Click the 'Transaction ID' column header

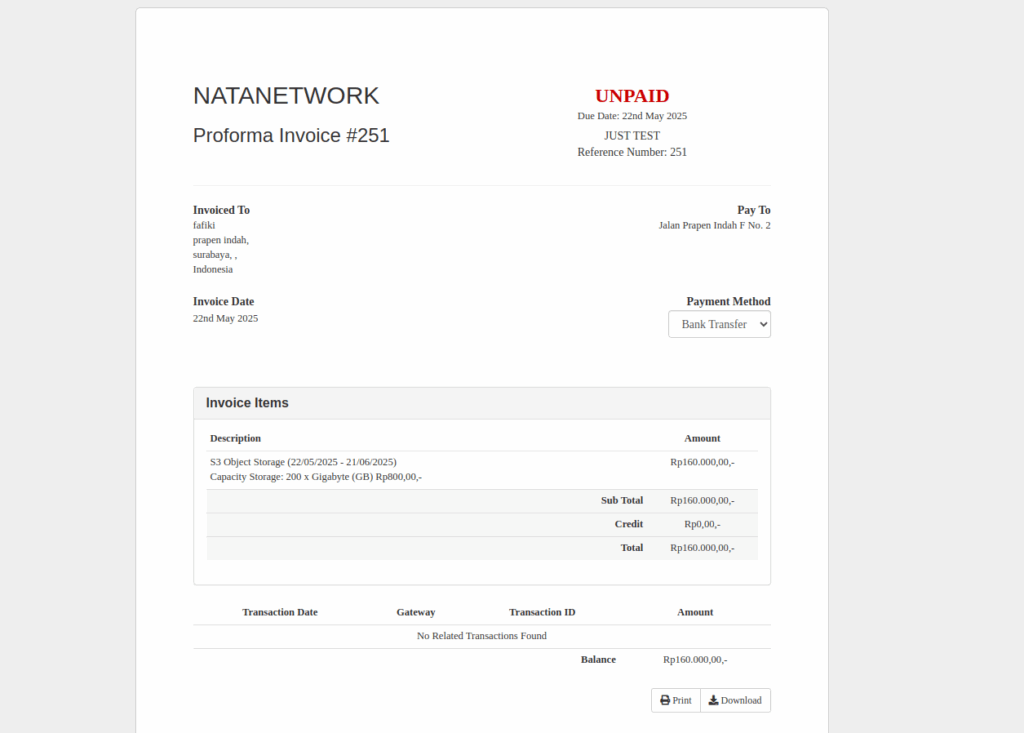click(542, 612)
